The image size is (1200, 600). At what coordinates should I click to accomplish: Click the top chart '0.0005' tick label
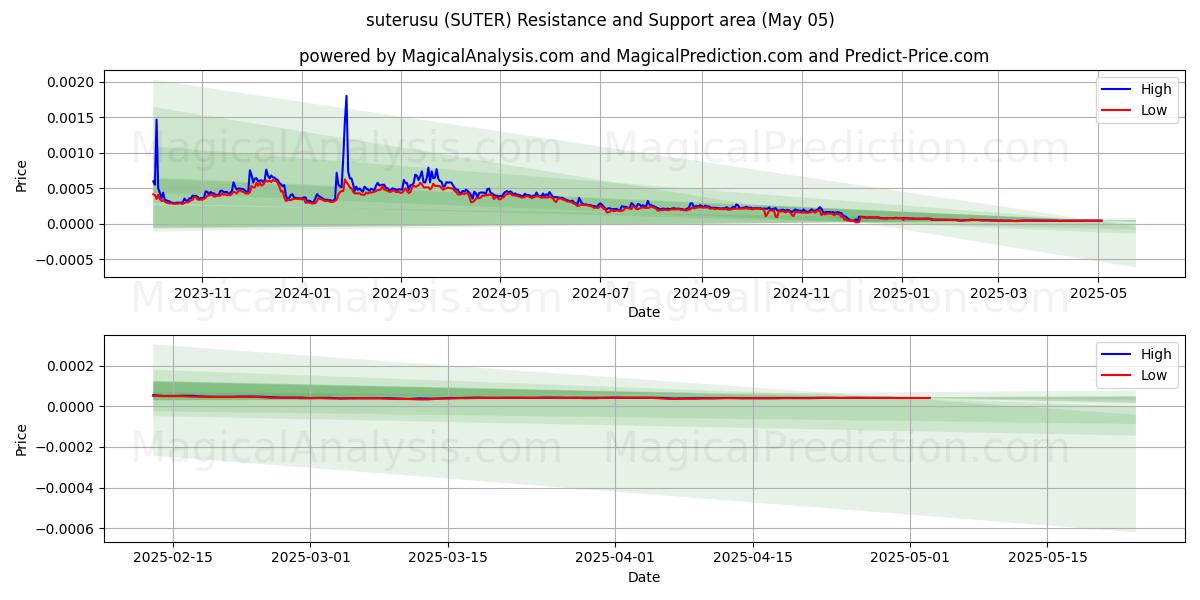[x=72, y=189]
